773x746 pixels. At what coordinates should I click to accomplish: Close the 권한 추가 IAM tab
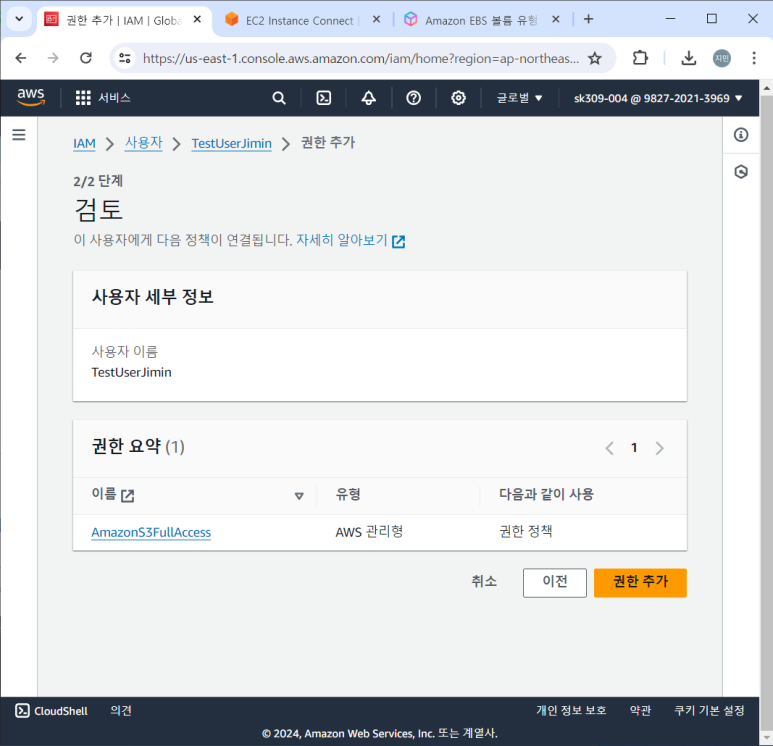[197, 19]
